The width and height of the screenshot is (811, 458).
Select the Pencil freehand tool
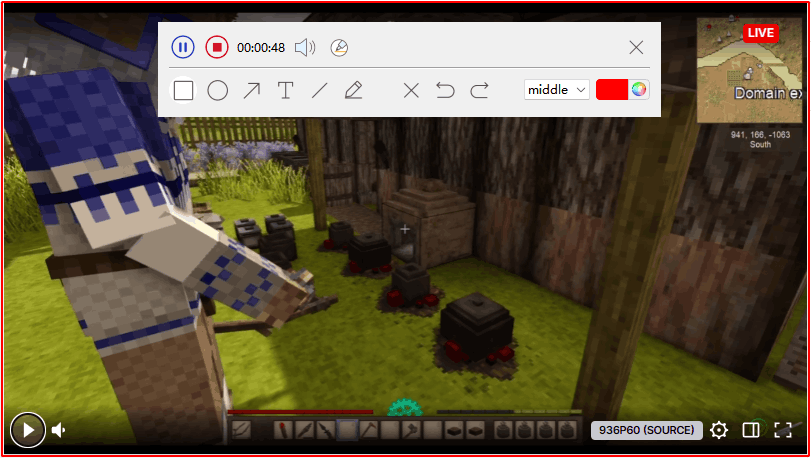[353, 90]
